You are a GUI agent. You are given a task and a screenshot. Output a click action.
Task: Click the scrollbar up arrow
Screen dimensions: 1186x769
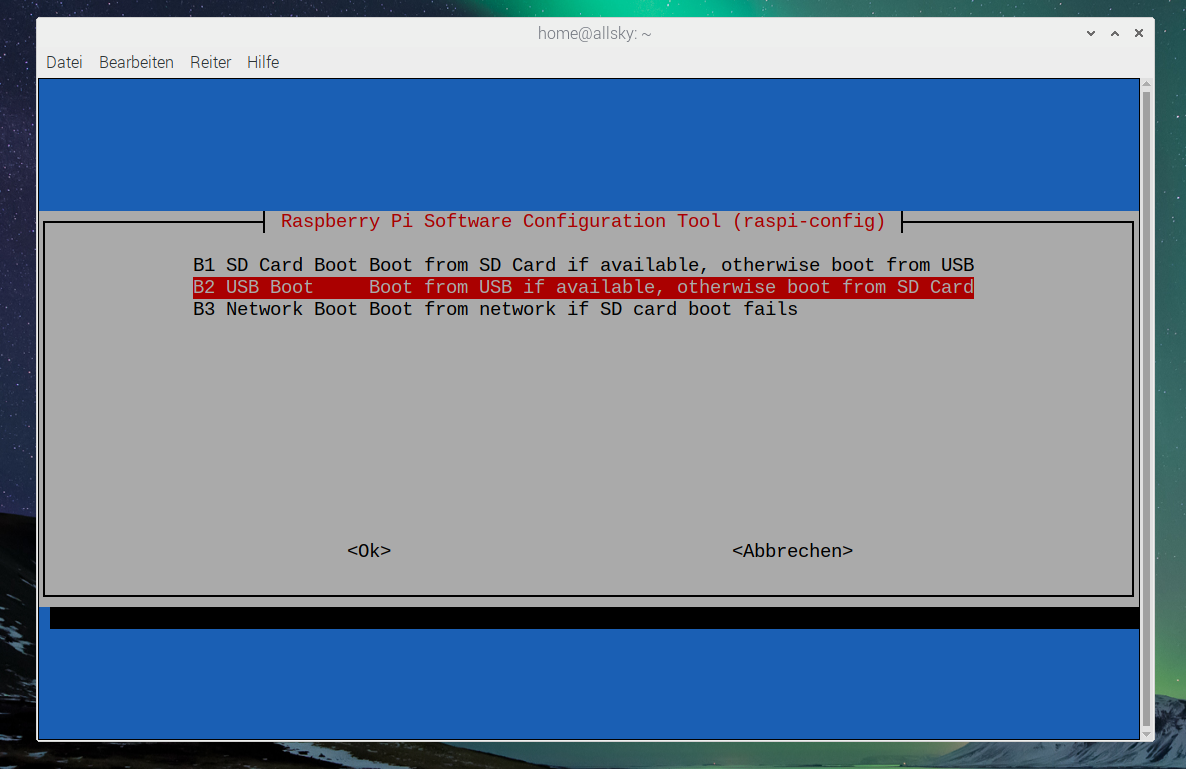tap(1147, 84)
